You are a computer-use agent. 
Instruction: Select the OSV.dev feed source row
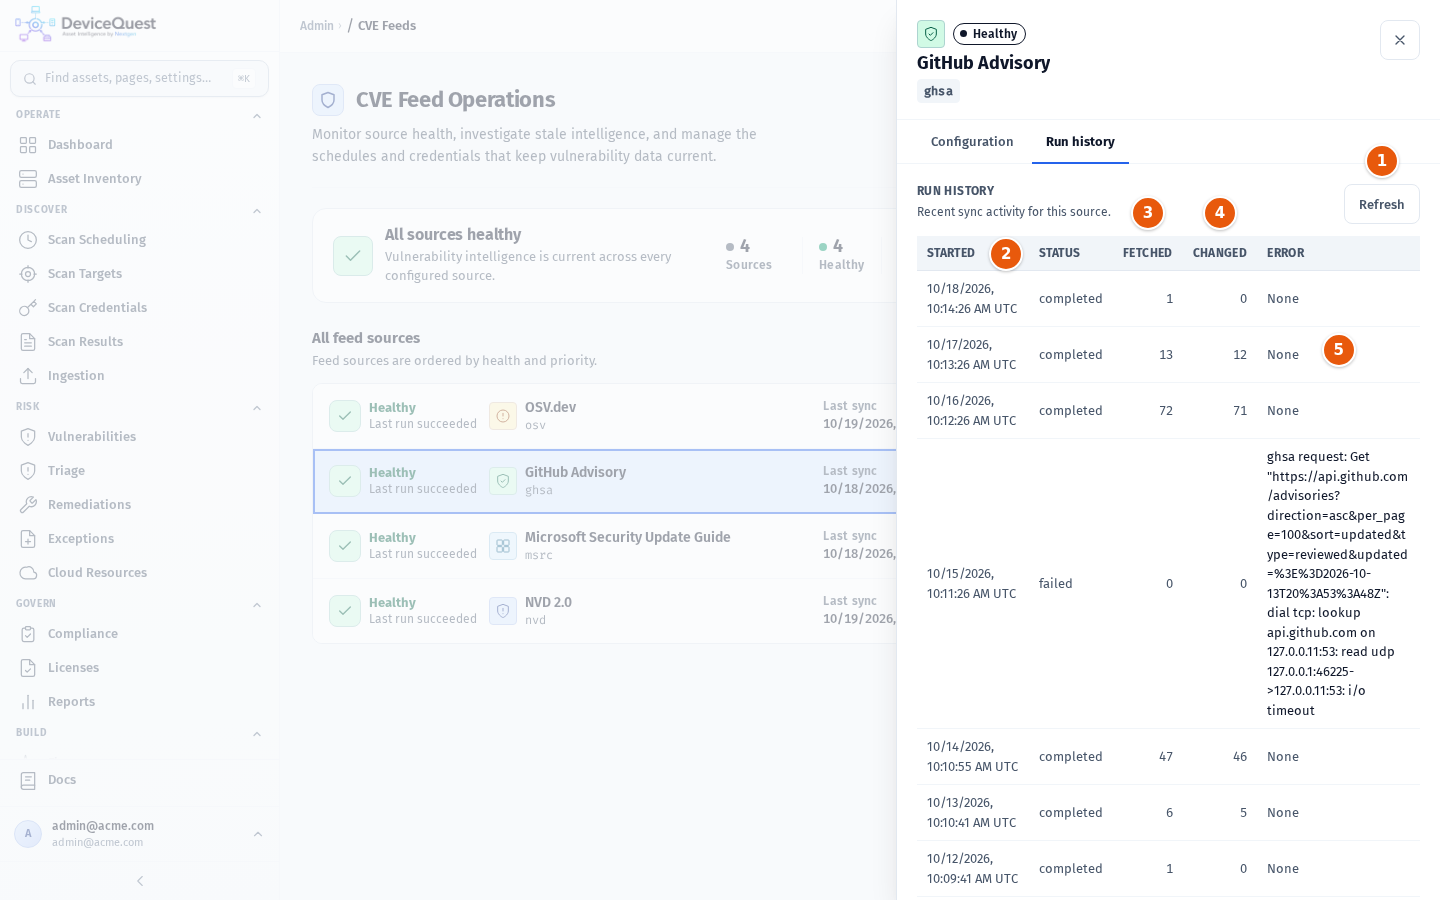pyautogui.click(x=605, y=416)
